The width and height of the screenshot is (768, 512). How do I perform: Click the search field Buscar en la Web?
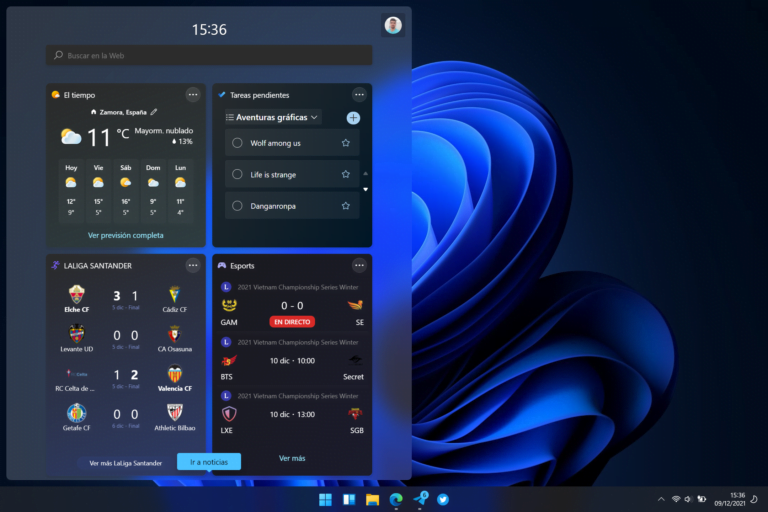pos(209,55)
